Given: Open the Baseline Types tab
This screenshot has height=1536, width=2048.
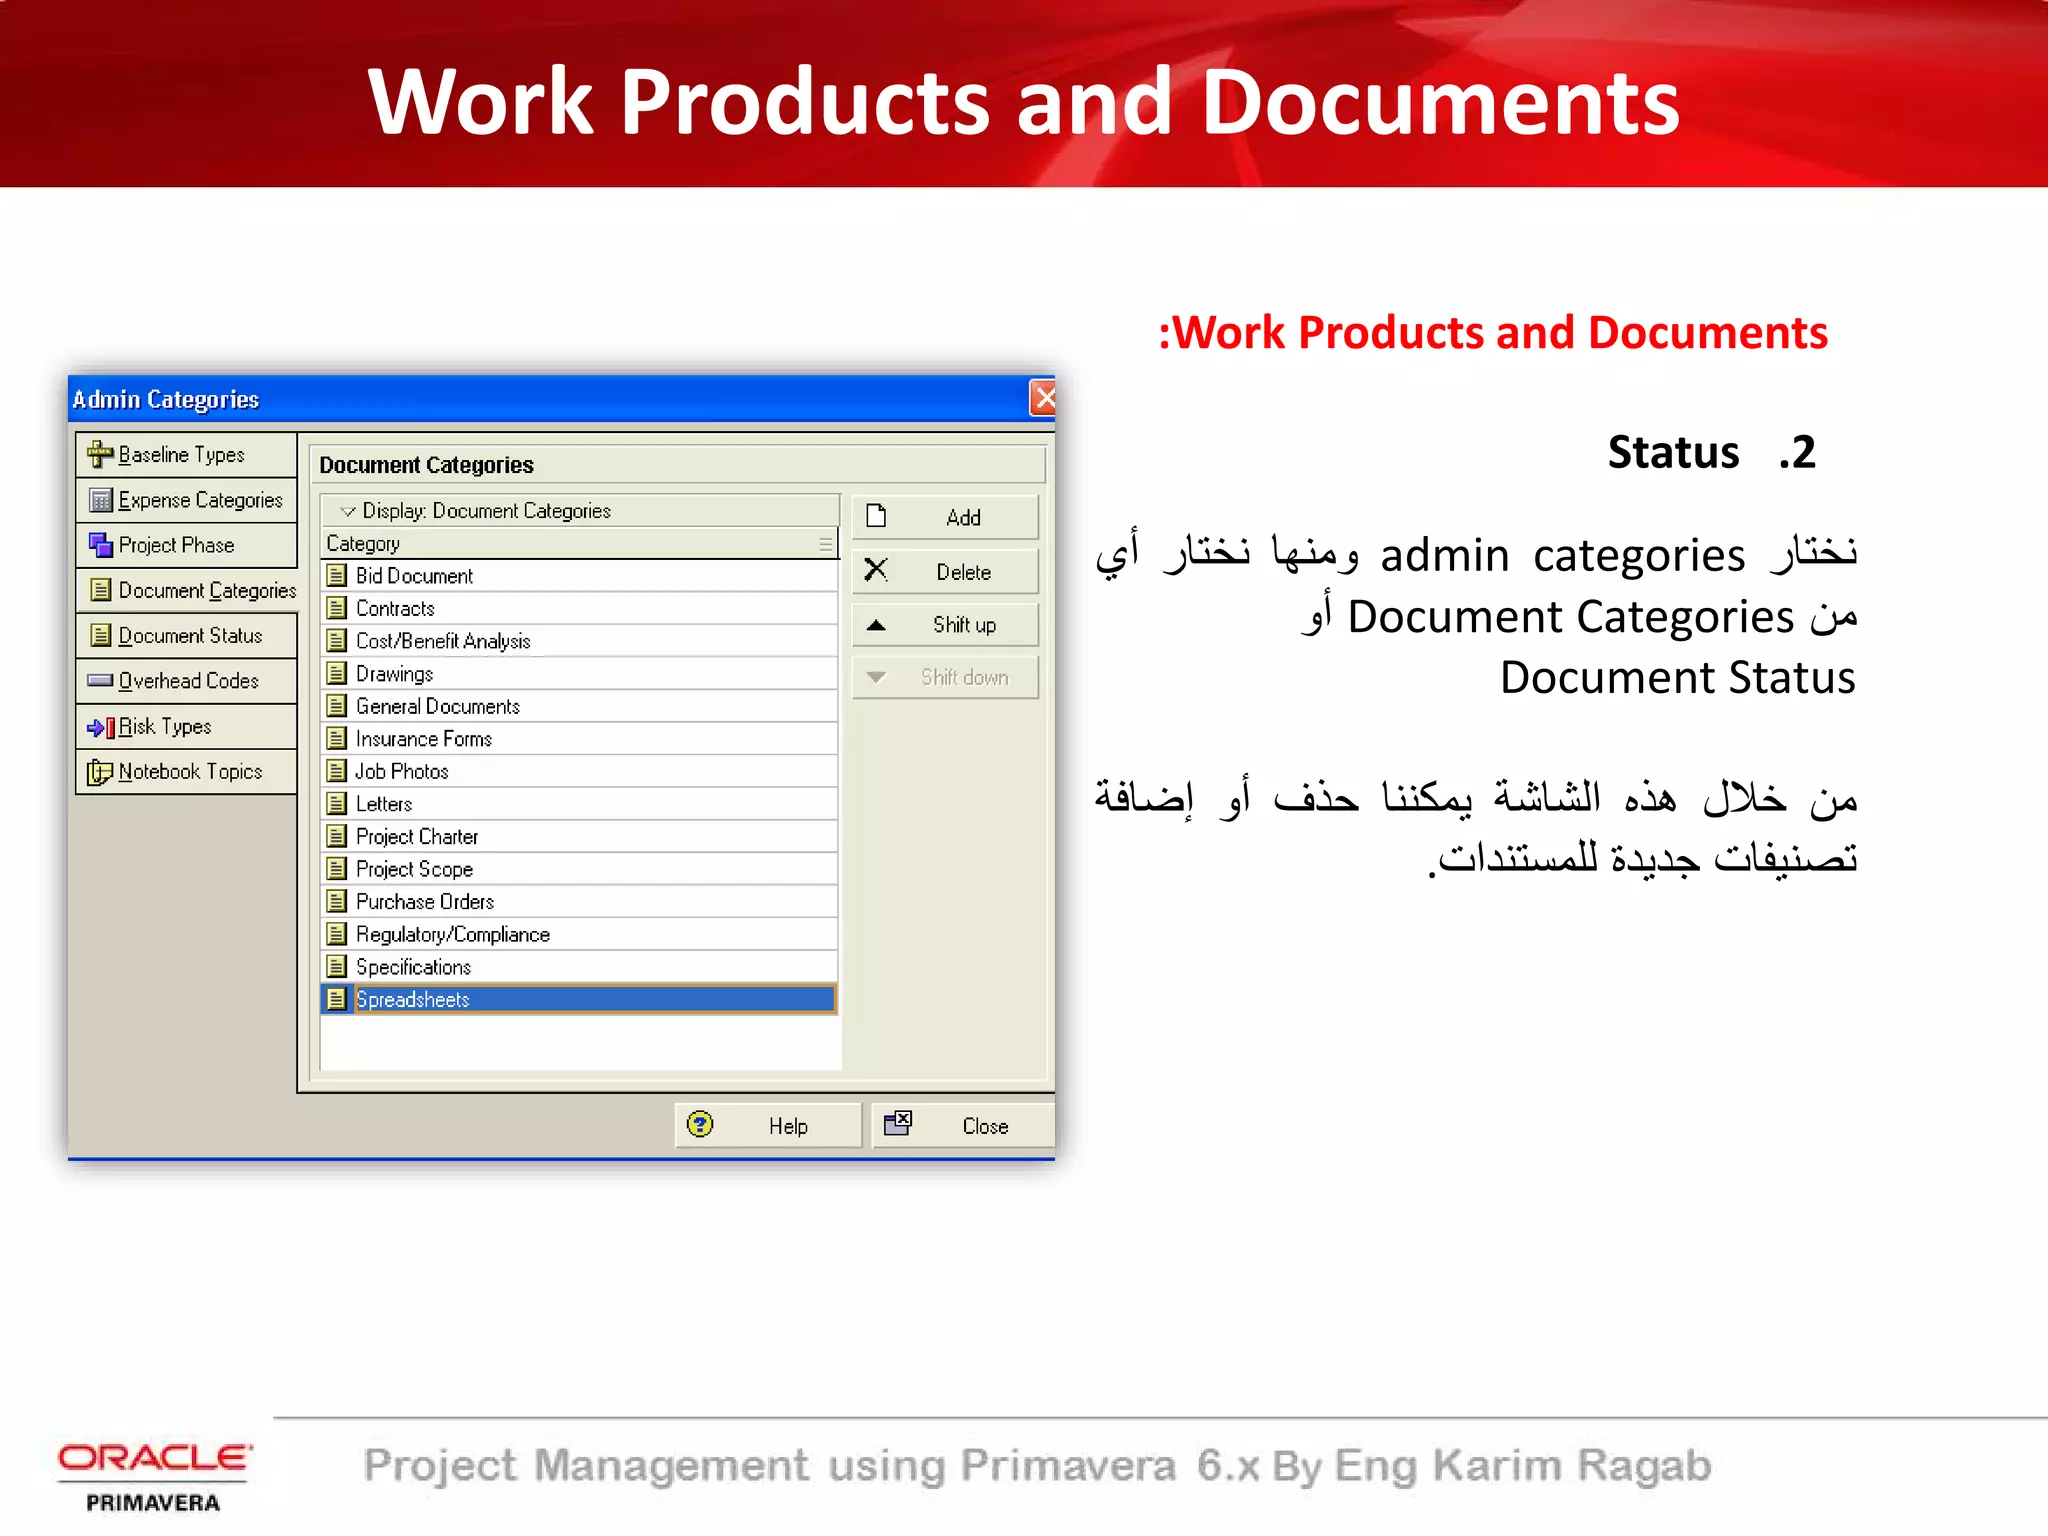Looking at the screenshot, I should click(x=187, y=455).
